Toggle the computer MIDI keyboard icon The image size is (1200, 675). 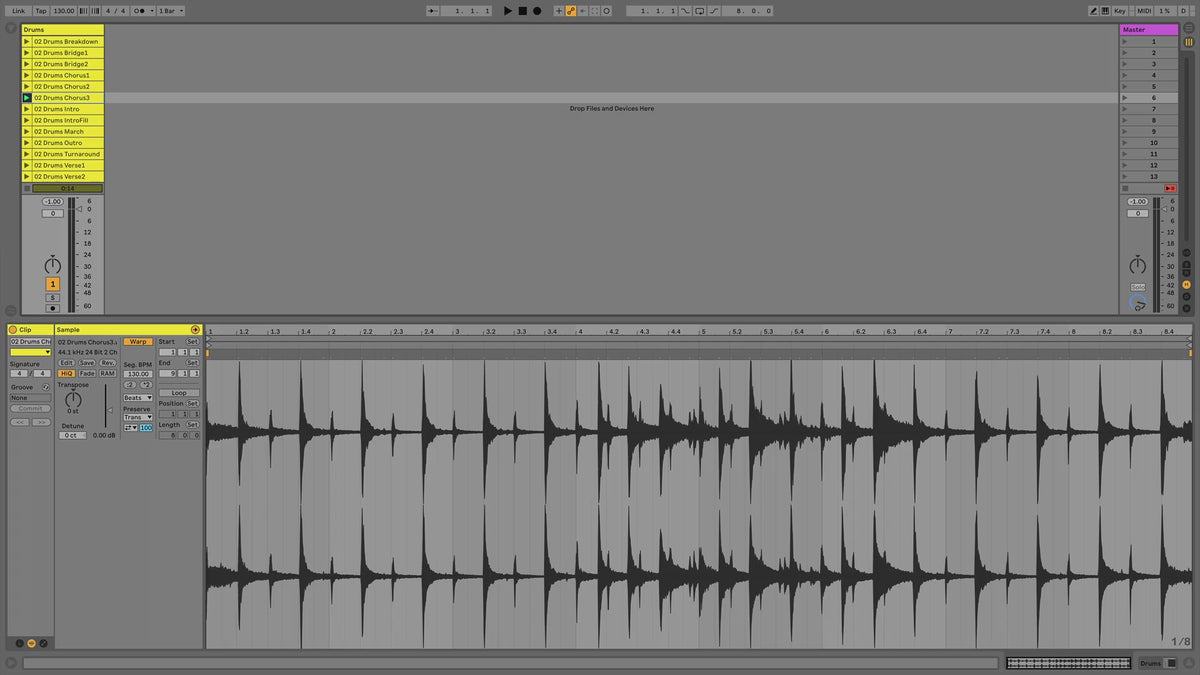tap(1105, 11)
